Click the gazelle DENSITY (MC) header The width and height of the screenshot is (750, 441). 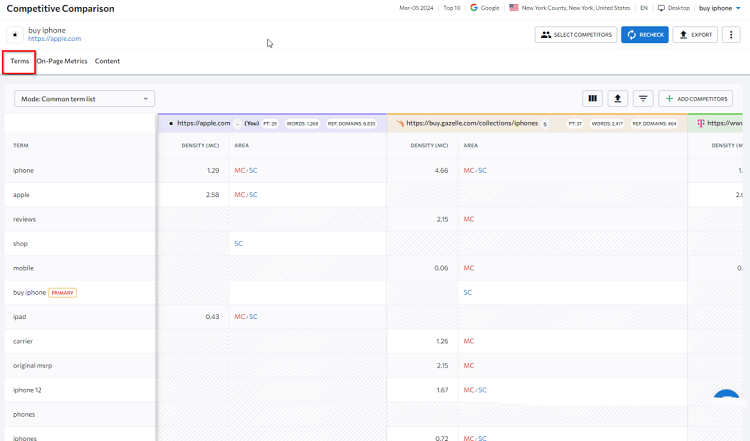(x=429, y=145)
